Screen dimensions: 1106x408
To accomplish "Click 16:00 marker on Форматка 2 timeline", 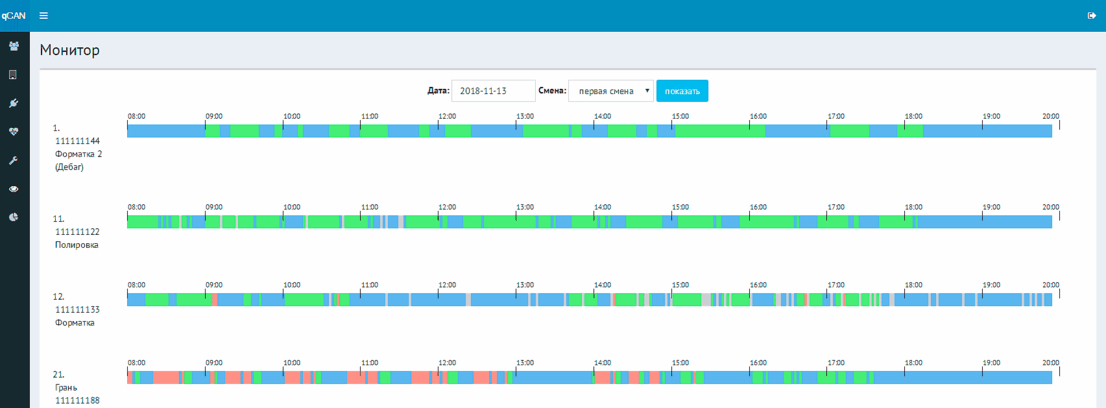I will 758,116.
